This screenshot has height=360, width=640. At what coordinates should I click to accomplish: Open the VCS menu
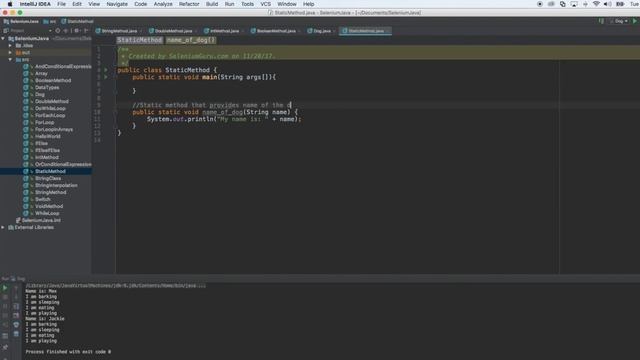265,4
